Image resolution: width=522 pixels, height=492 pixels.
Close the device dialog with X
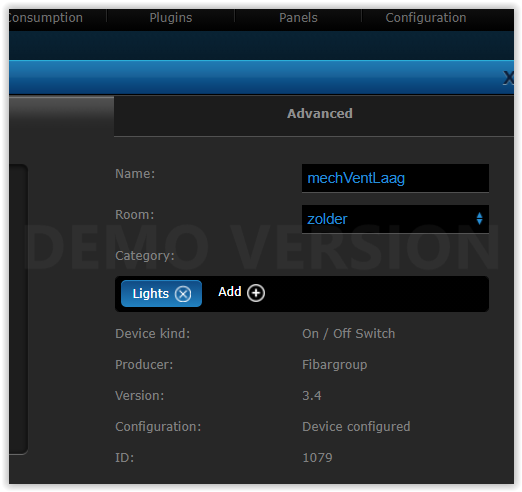tap(508, 78)
